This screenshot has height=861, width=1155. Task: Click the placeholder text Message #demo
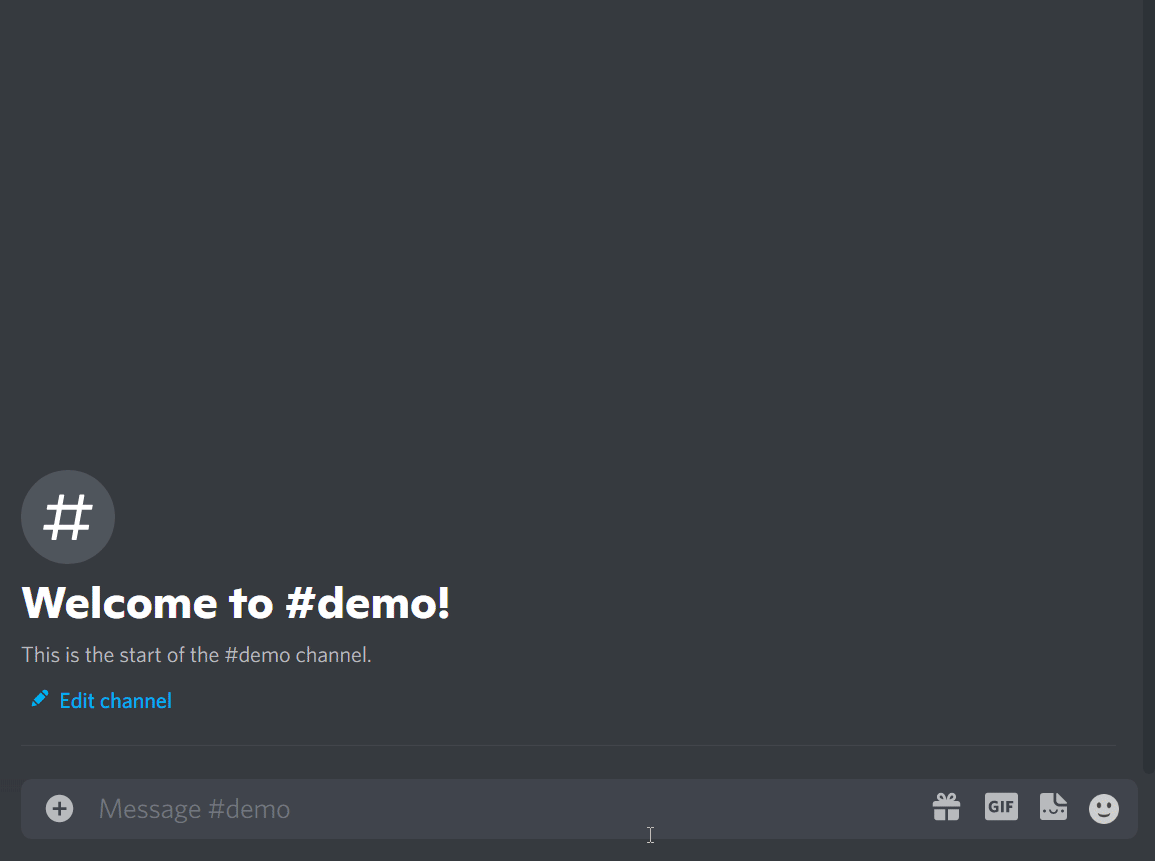[x=194, y=809]
